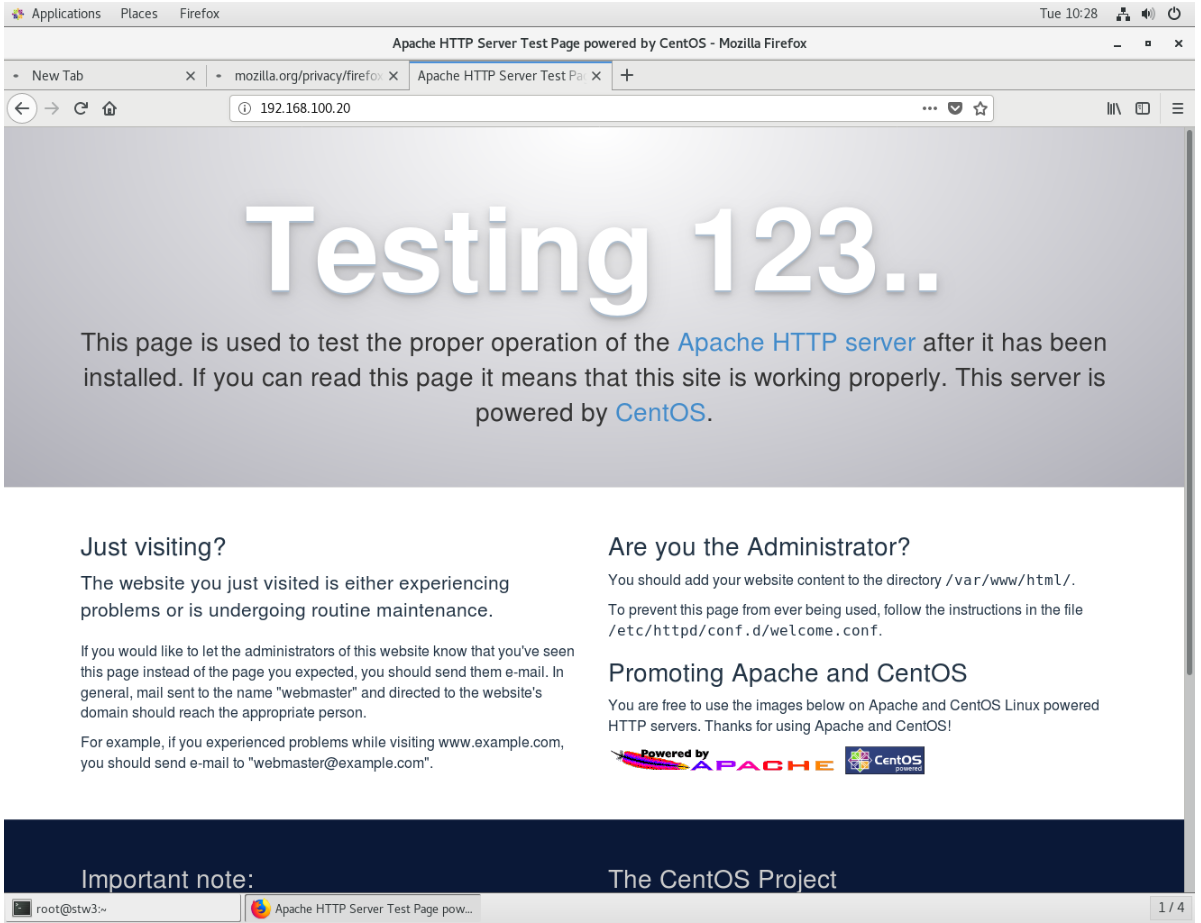Click the Firefox icon in the bottom taskbar

coord(260,908)
